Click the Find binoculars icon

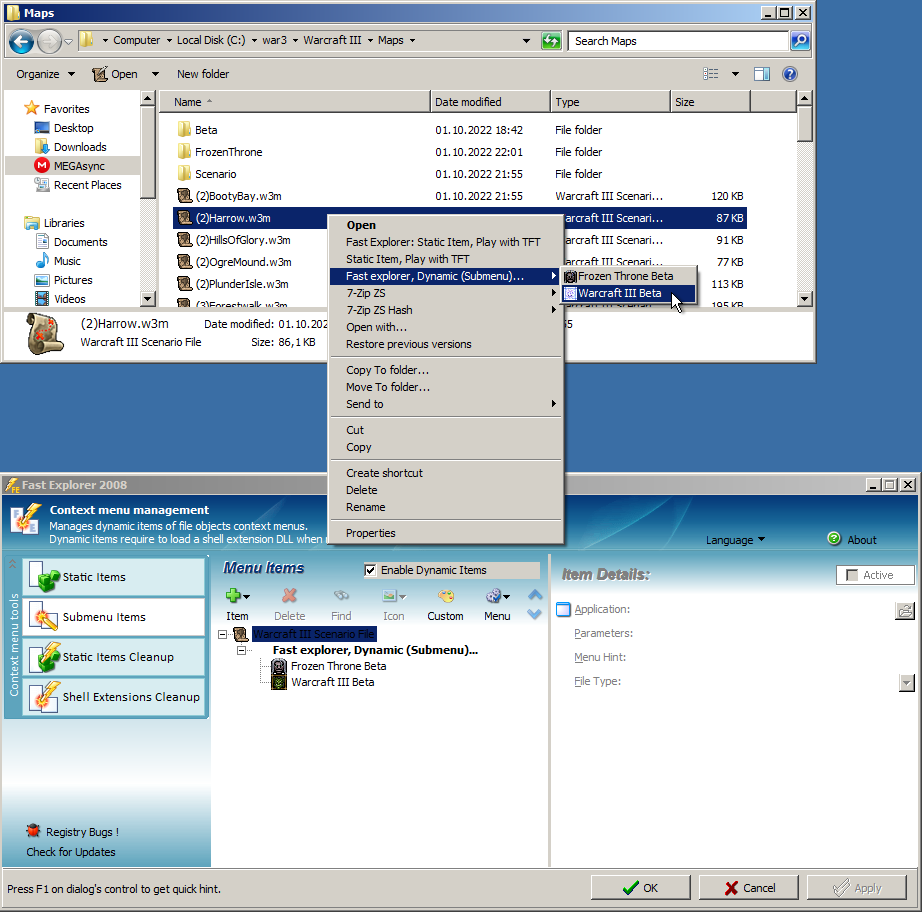(341, 596)
